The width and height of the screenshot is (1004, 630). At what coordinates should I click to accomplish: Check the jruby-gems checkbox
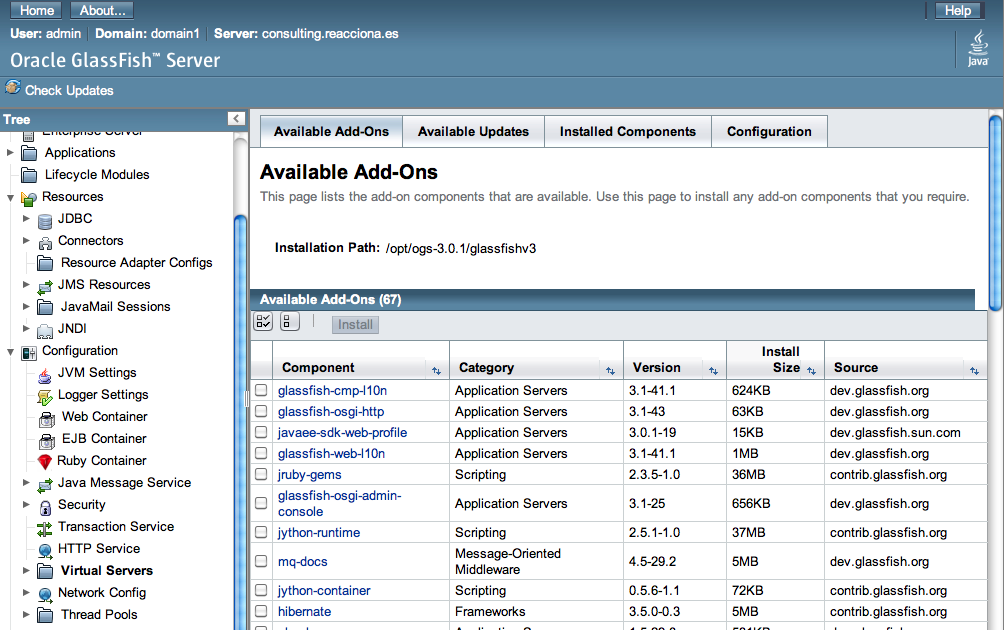tap(261, 474)
